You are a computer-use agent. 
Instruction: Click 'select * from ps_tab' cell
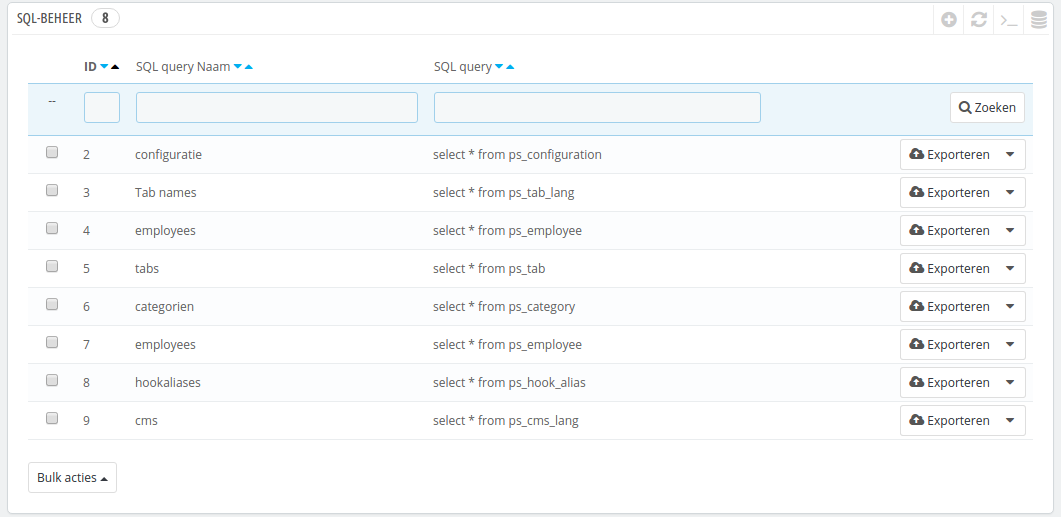tap(489, 268)
